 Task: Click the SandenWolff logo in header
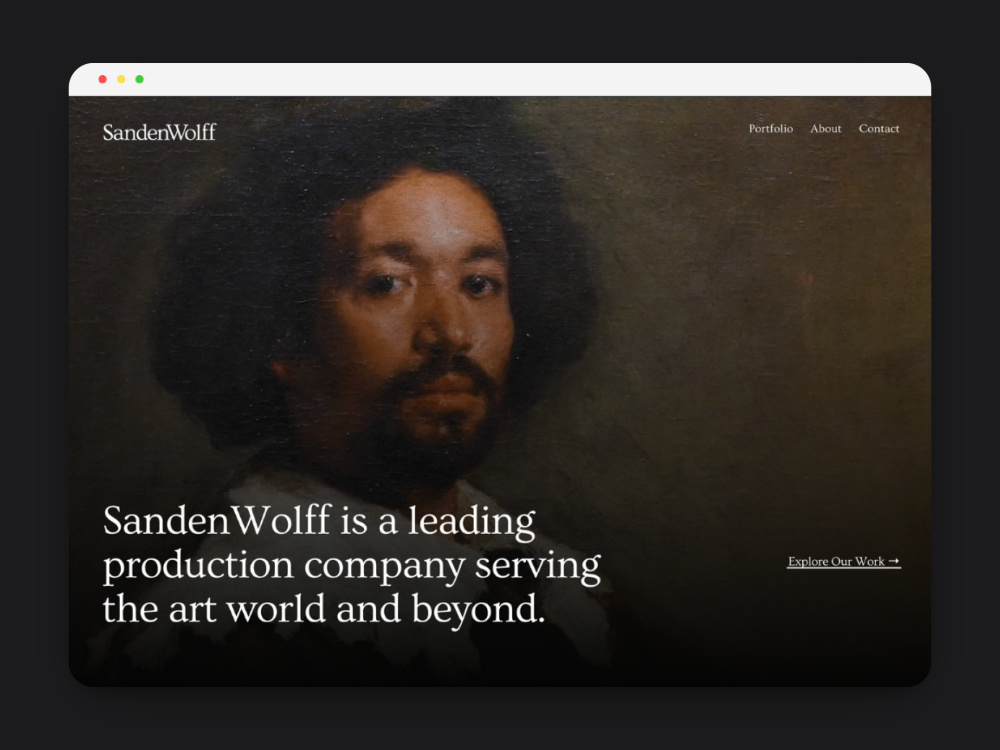click(x=159, y=132)
